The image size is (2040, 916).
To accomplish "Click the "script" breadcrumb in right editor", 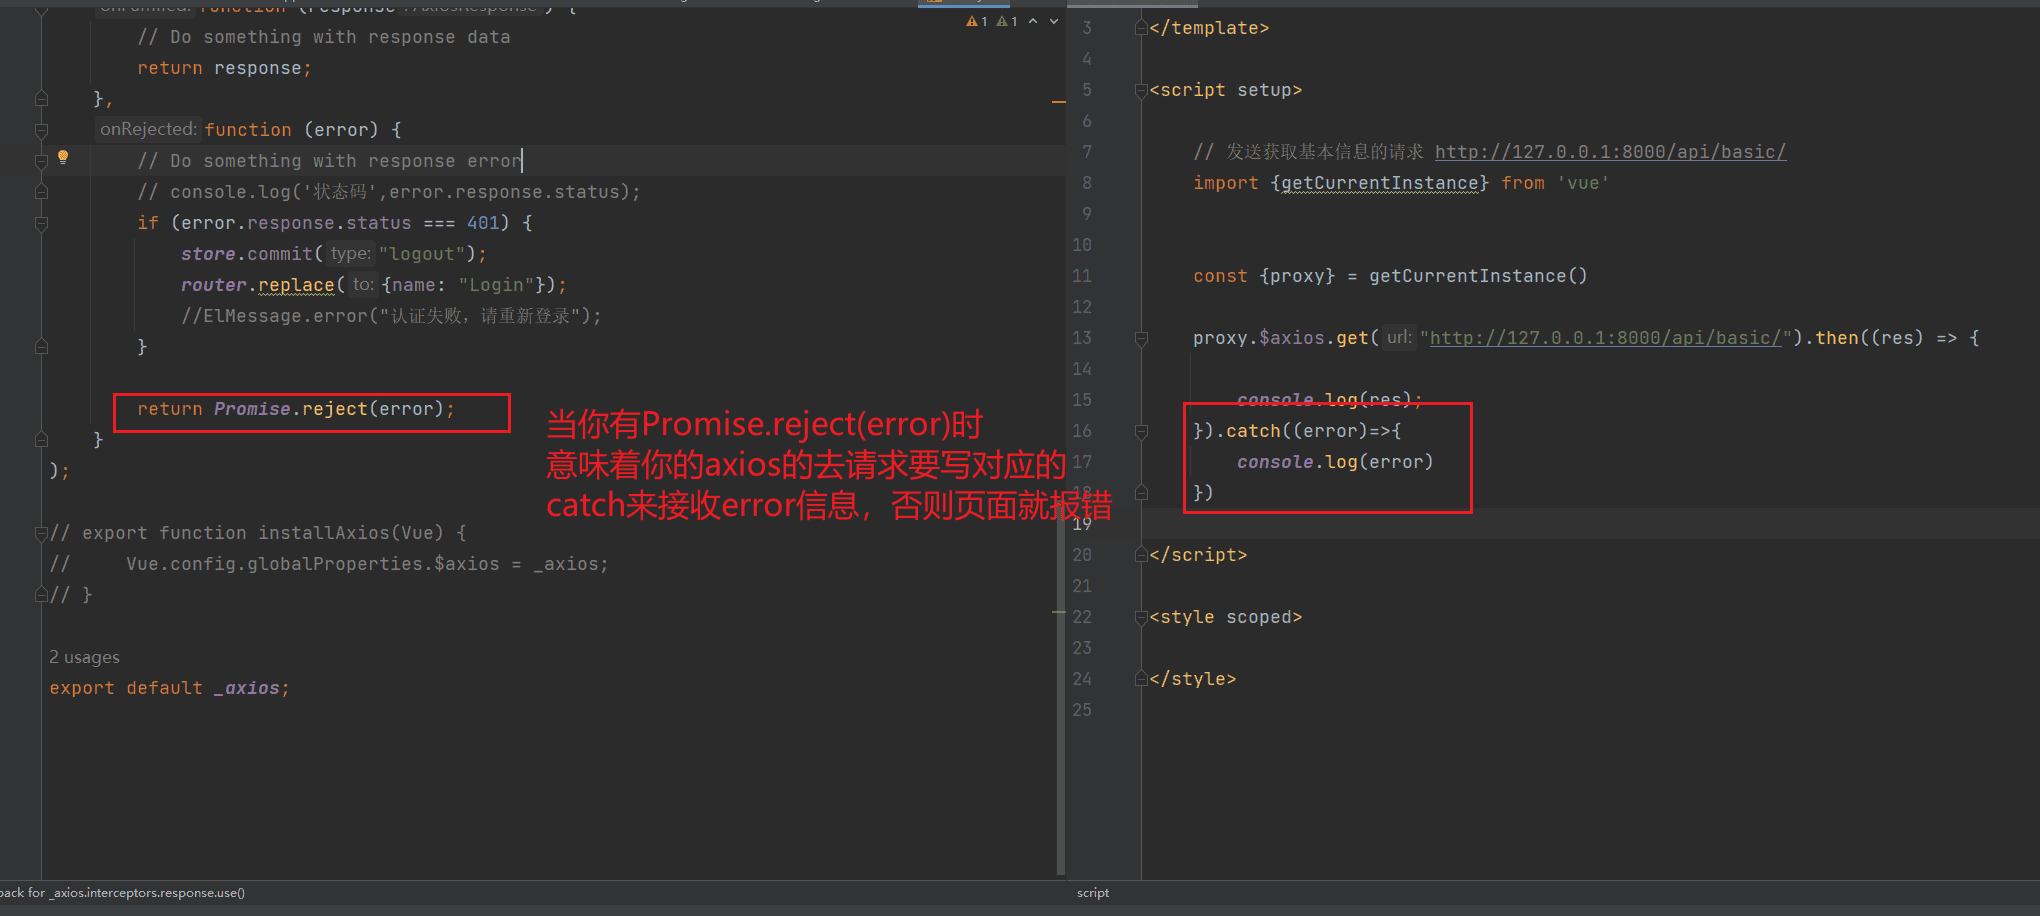I will pyautogui.click(x=1093, y=893).
